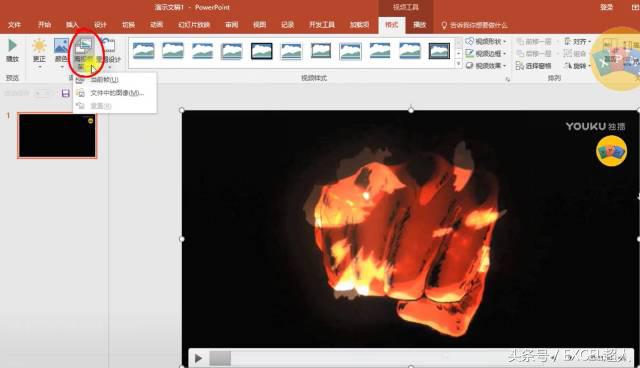Image resolution: width=640 pixels, height=368 pixels.
Task: Click the Group (组合) command
Action: click(574, 54)
